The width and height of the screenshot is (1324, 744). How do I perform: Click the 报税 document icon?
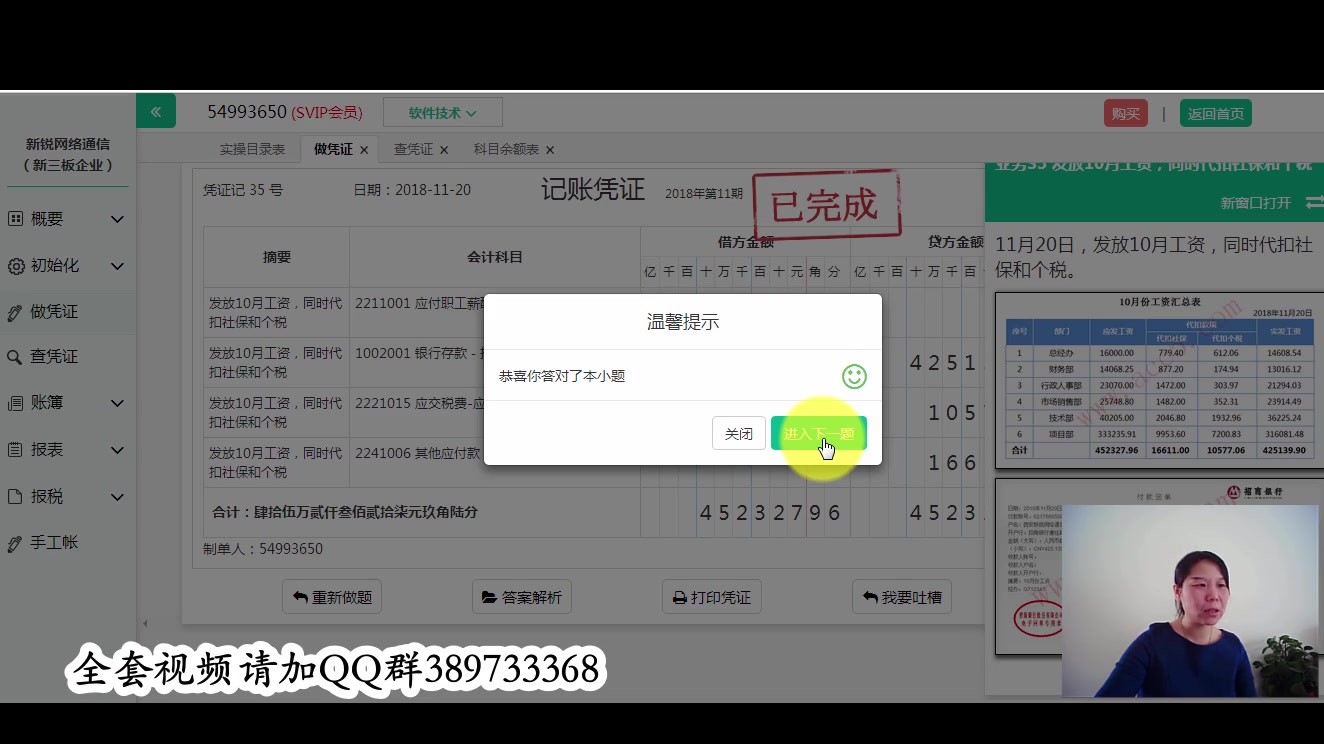click(15, 497)
